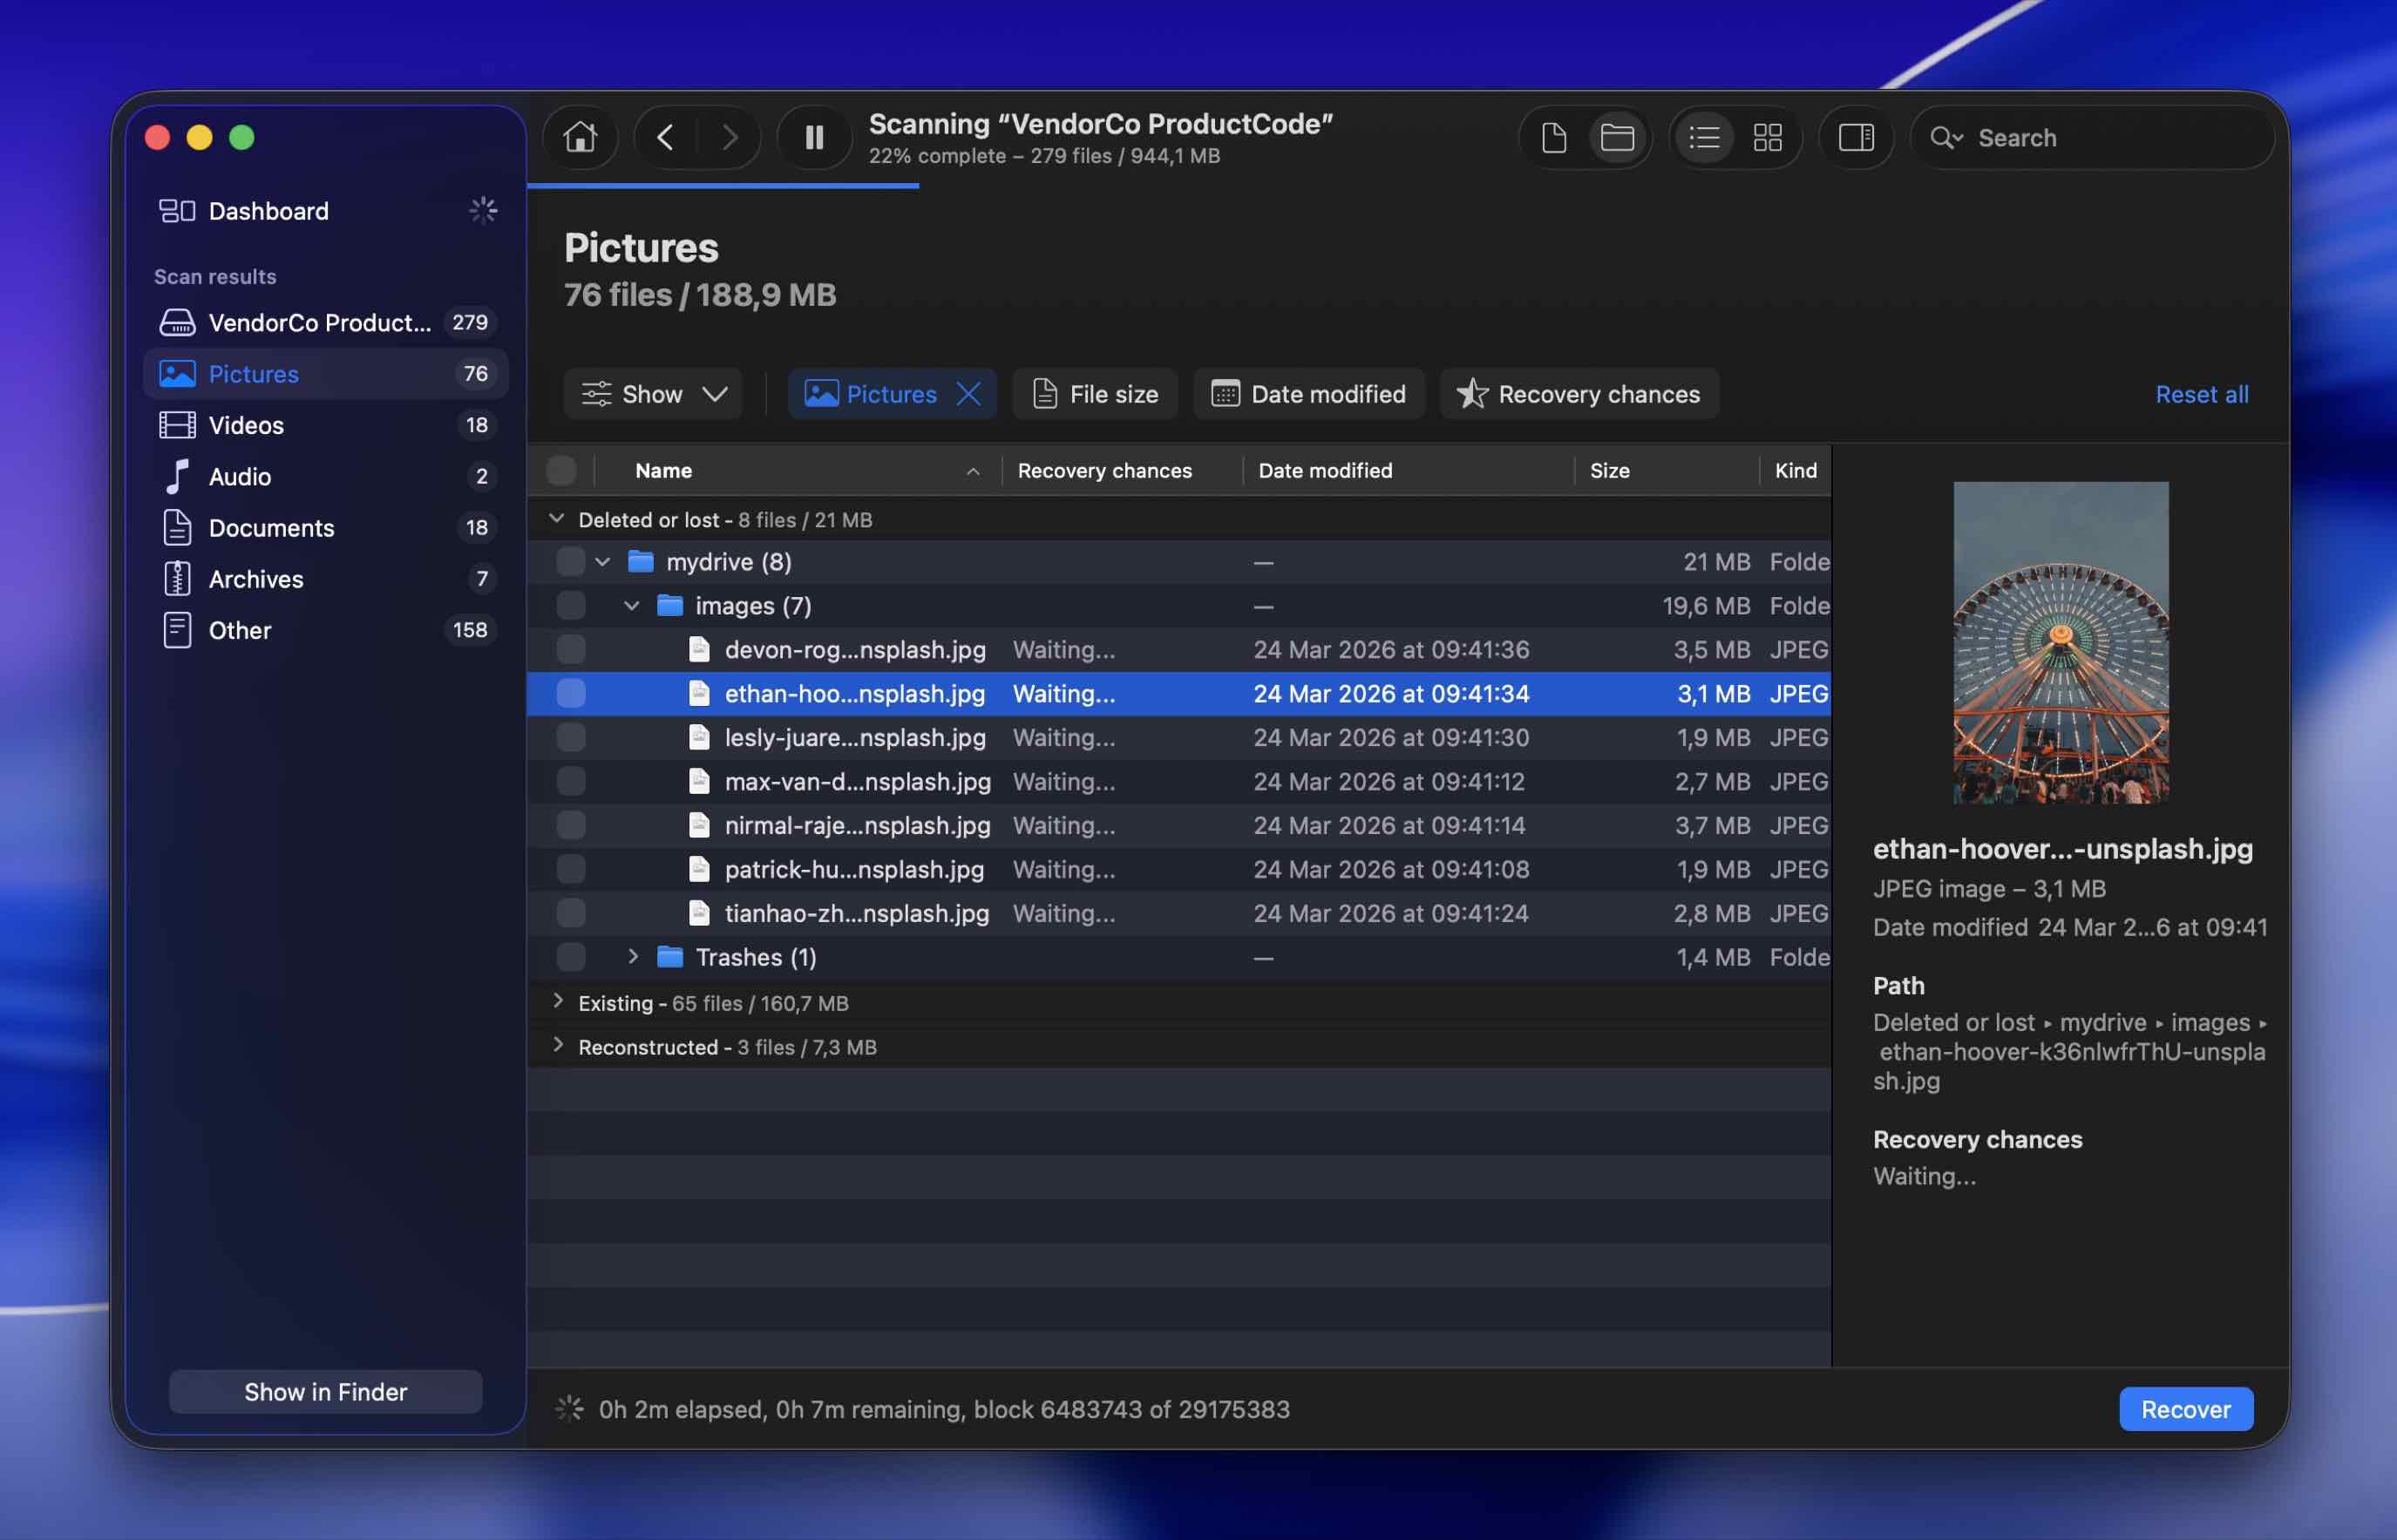Select patrick-hu...nsplash.jpg file name
This screenshot has width=2397, height=1540.
click(x=854, y=870)
